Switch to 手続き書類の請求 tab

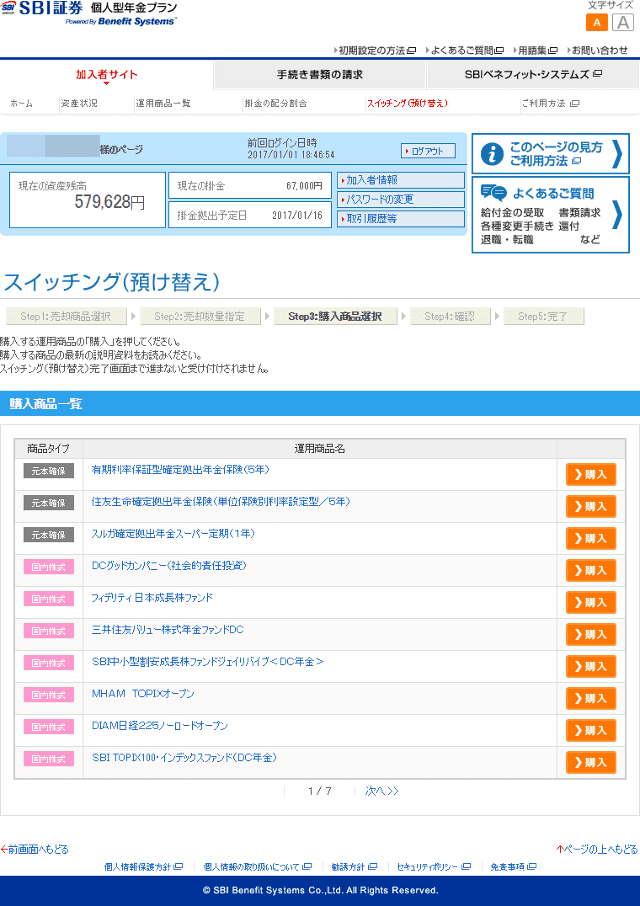coord(319,75)
